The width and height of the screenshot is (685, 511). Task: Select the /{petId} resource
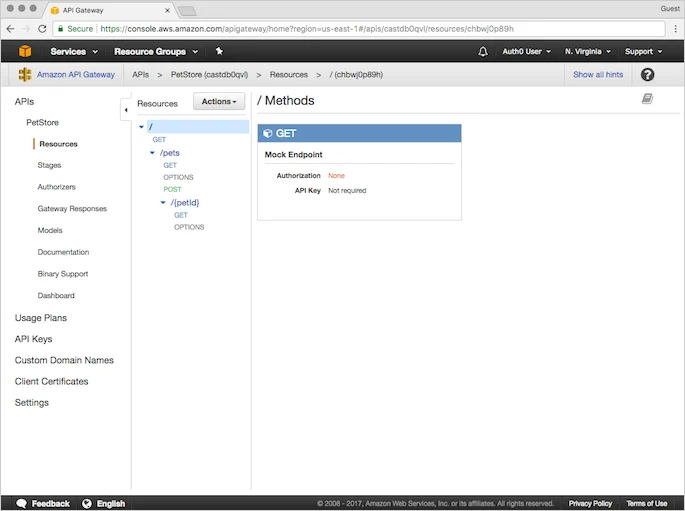pos(185,203)
